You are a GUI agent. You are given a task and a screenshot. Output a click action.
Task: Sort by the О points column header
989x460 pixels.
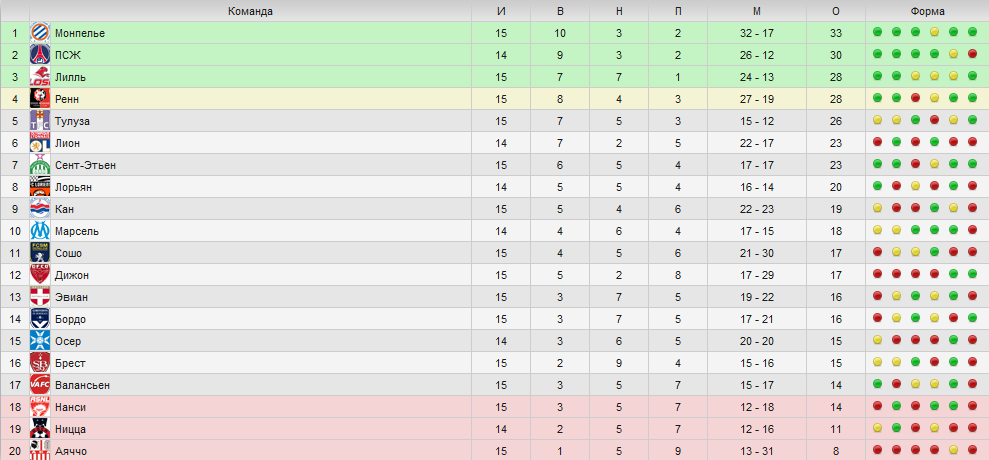pos(836,11)
